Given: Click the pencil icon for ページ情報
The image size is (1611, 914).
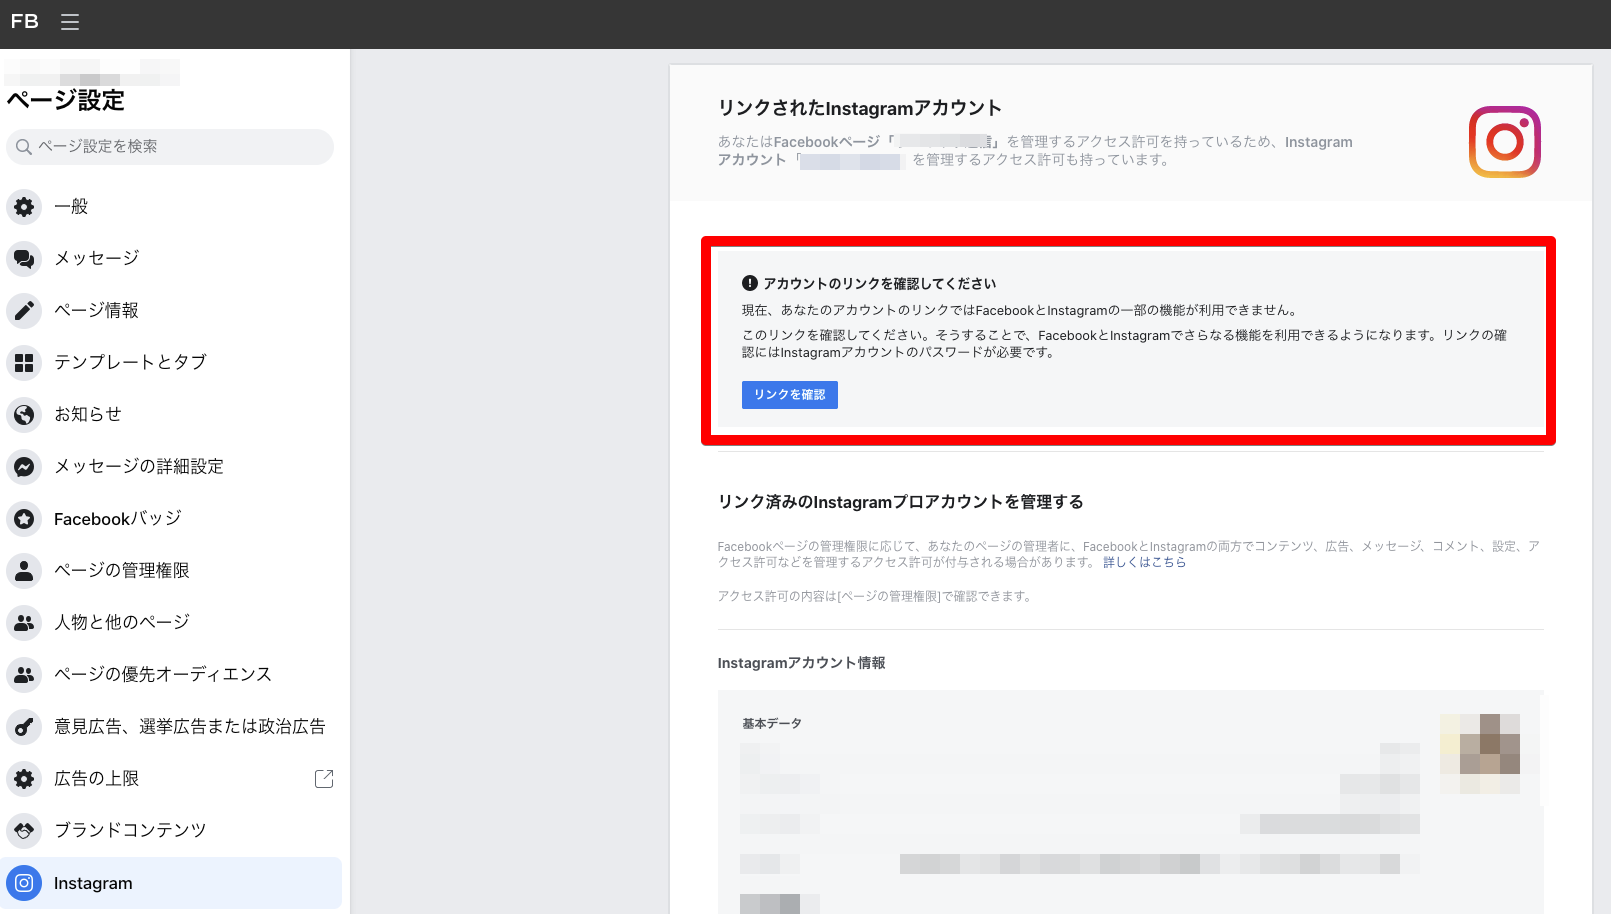Looking at the screenshot, I should (x=24, y=311).
